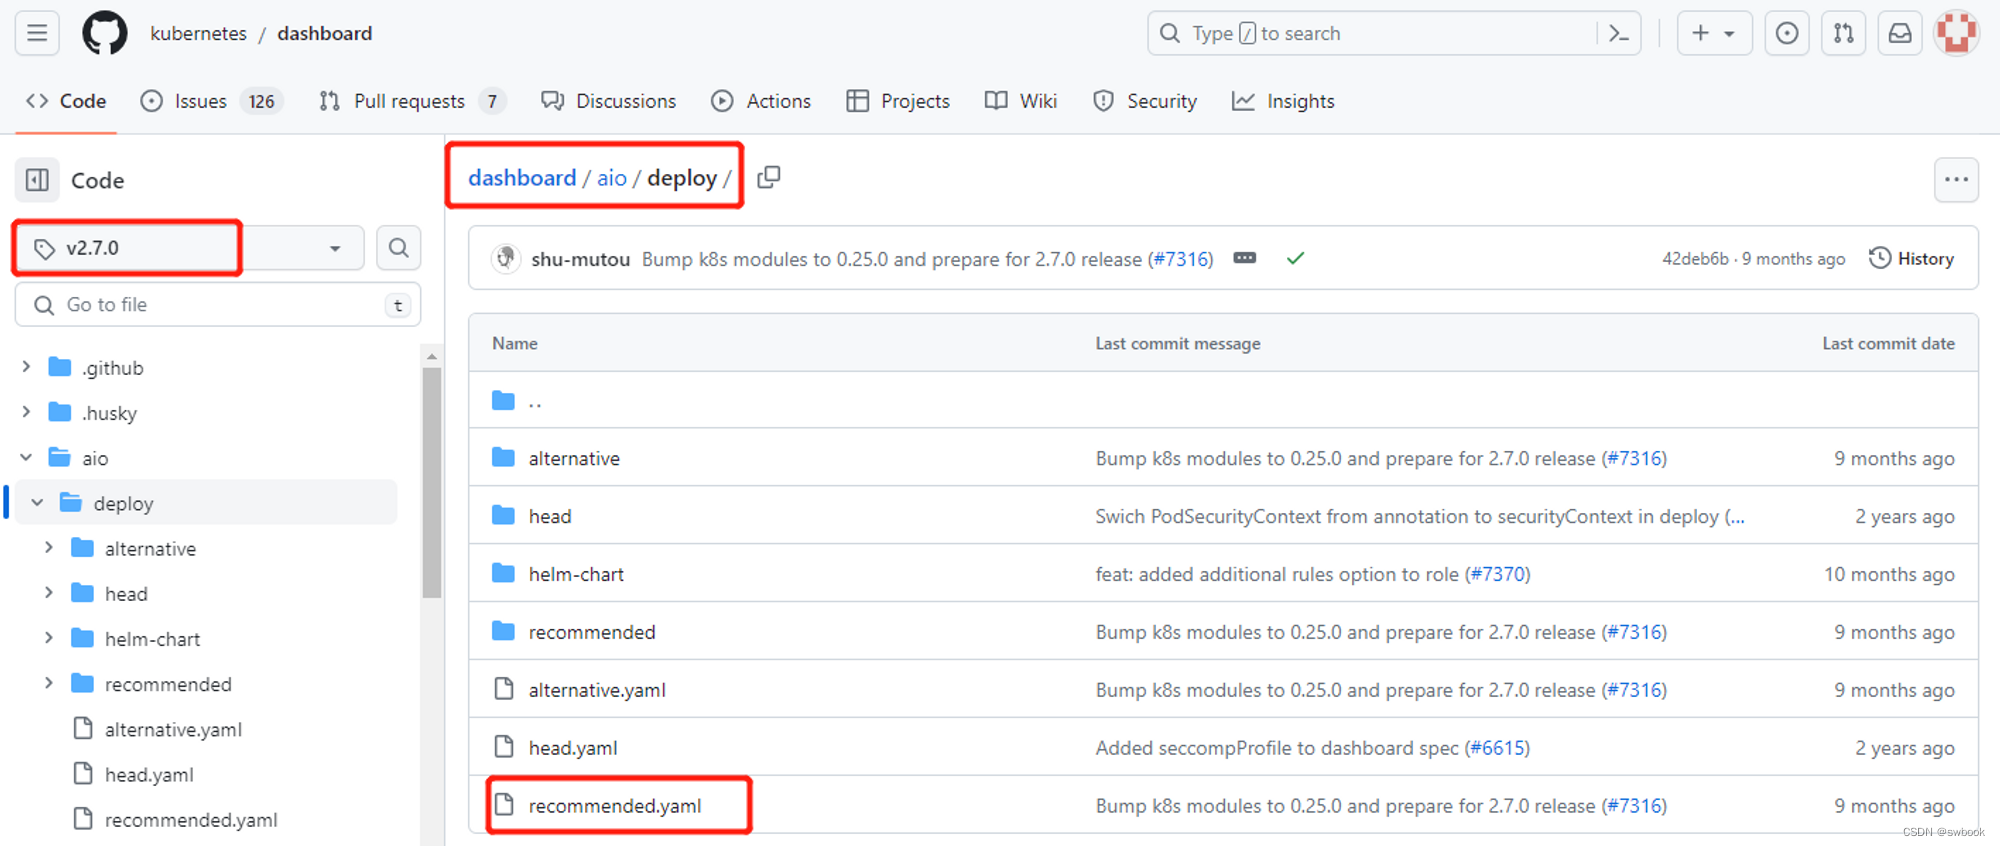Select recommended.yaml in the sidebar tree
This screenshot has width=2000, height=846.
pyautogui.click(x=191, y=819)
